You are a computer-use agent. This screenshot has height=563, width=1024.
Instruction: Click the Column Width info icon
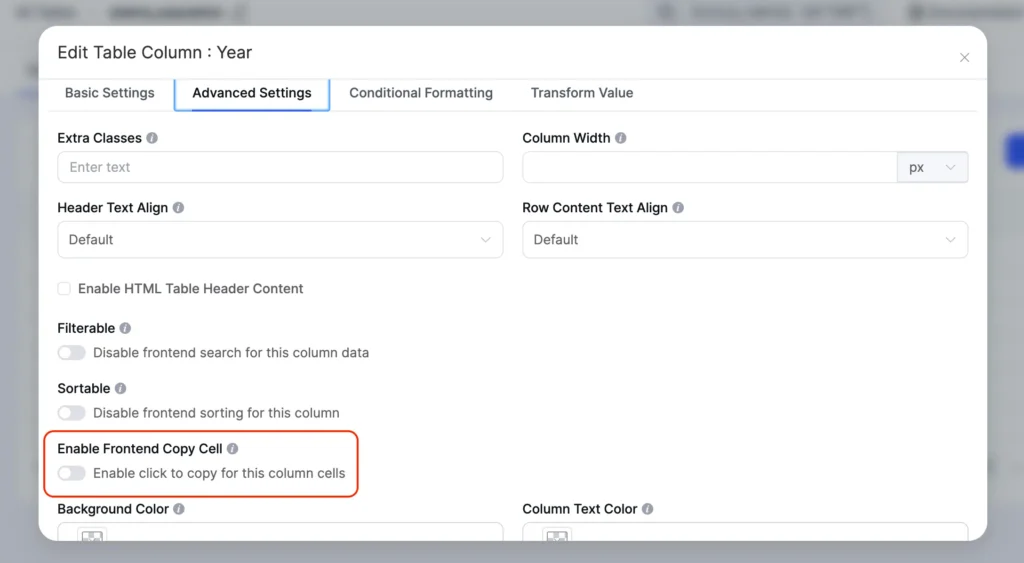point(620,138)
